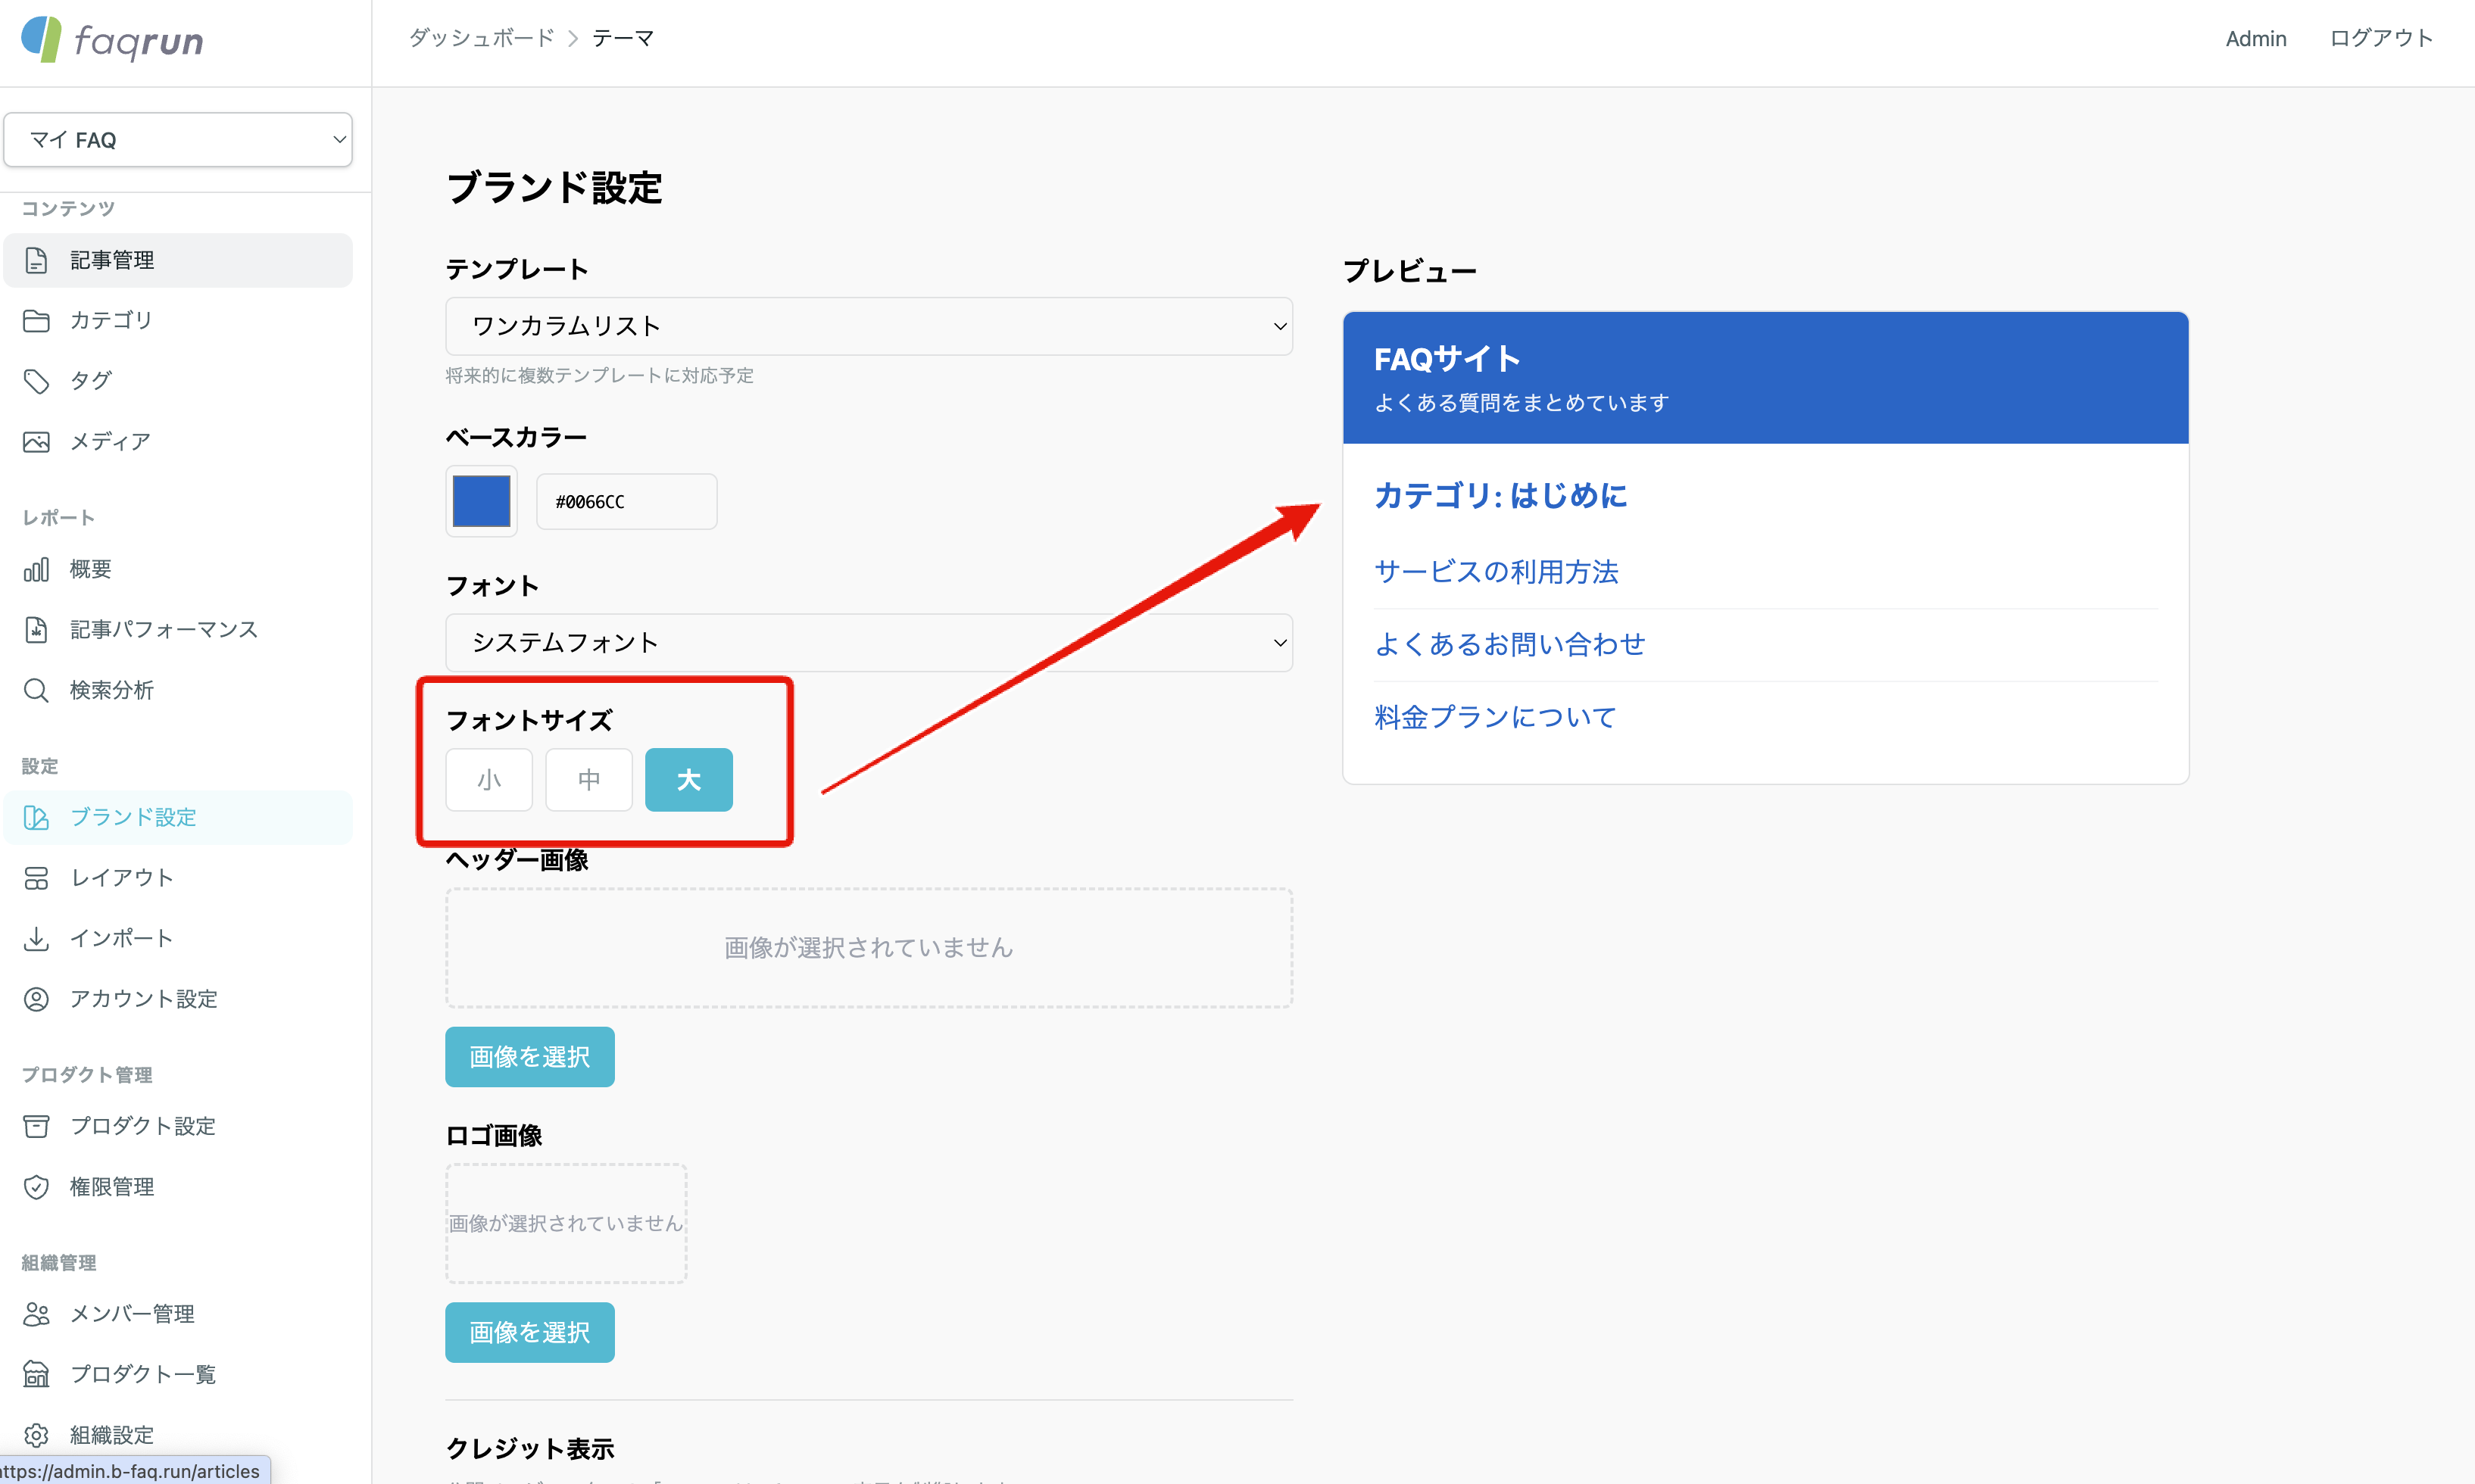2475x1484 pixels.
Task: Open 記事管理 document icon
Action: pos(36,260)
